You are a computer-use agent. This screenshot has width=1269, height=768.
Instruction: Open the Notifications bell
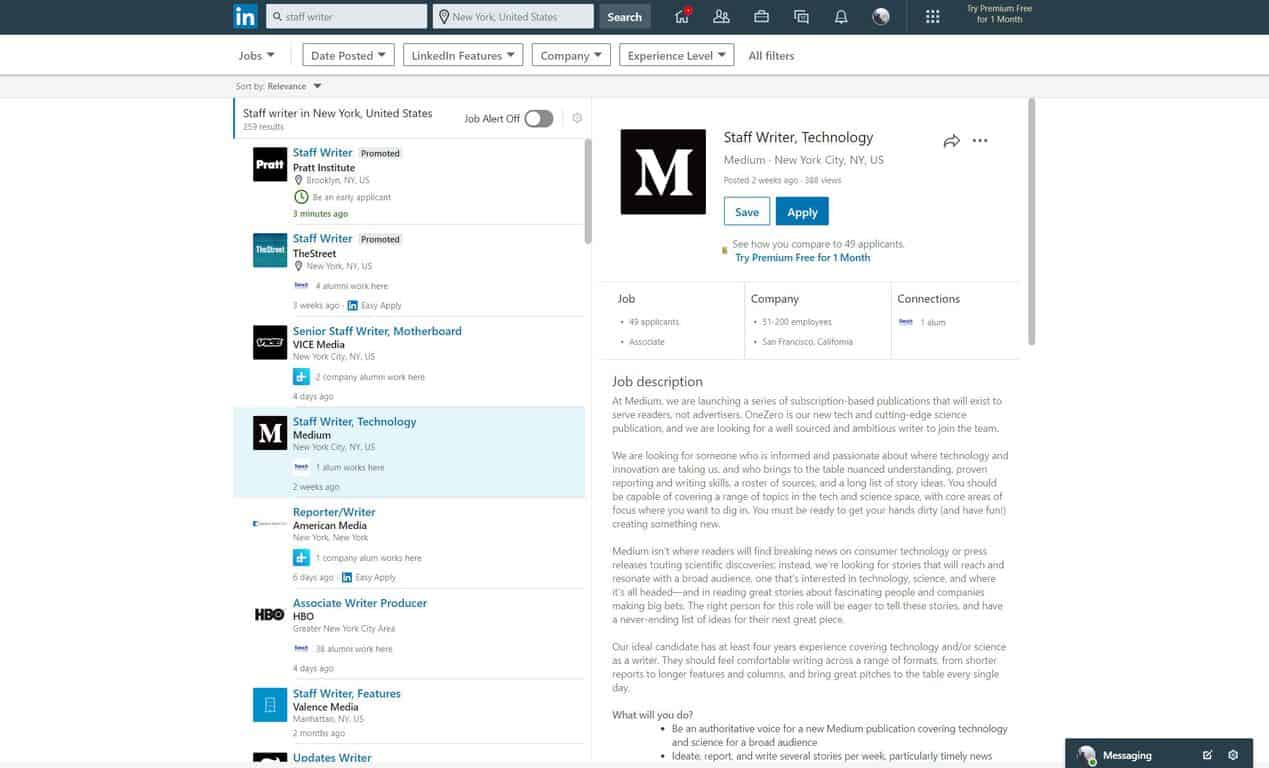click(841, 16)
